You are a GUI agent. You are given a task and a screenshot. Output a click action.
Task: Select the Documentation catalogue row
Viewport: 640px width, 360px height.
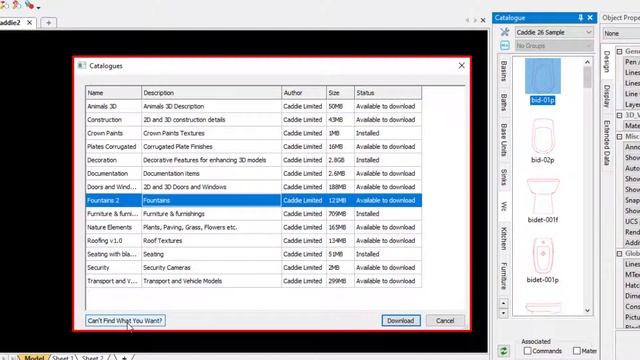coord(253,173)
